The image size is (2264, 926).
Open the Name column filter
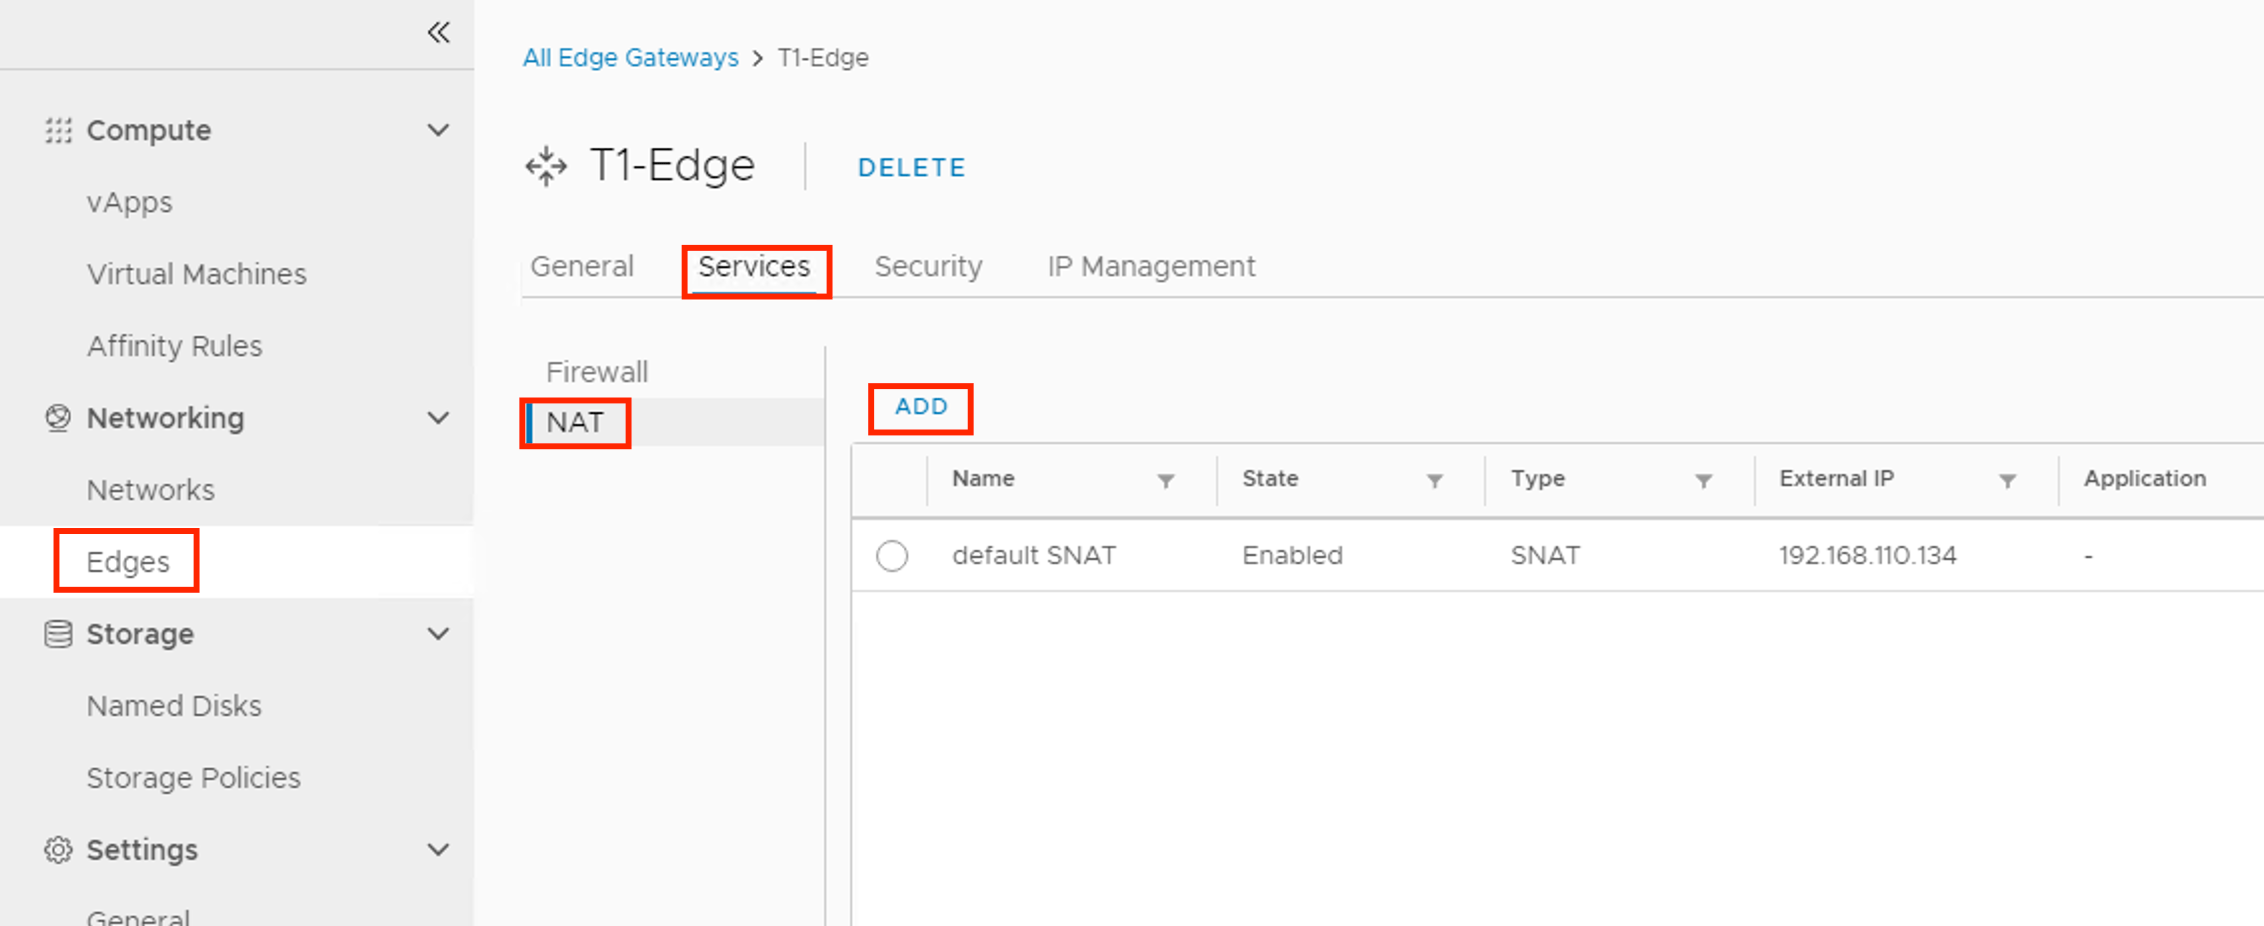pyautogui.click(x=1165, y=481)
